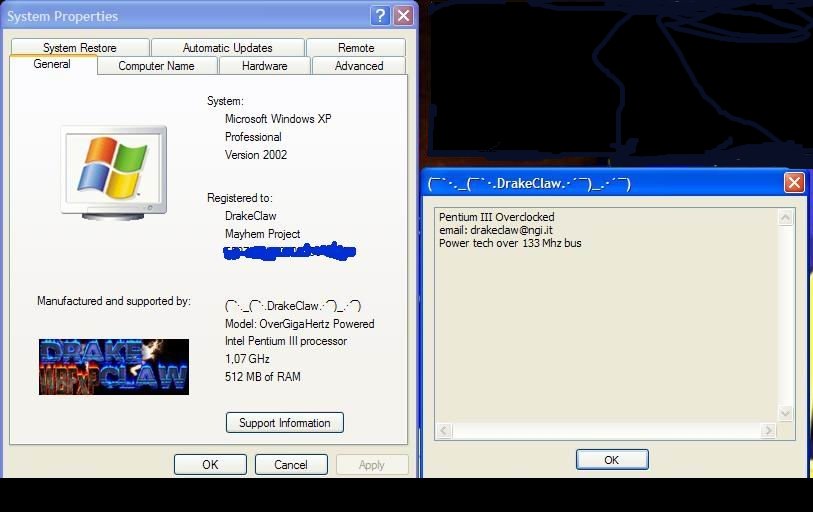This screenshot has height=512, width=813.
Task: Click the 'Microsoft Windows XP' text
Action: (x=278, y=119)
